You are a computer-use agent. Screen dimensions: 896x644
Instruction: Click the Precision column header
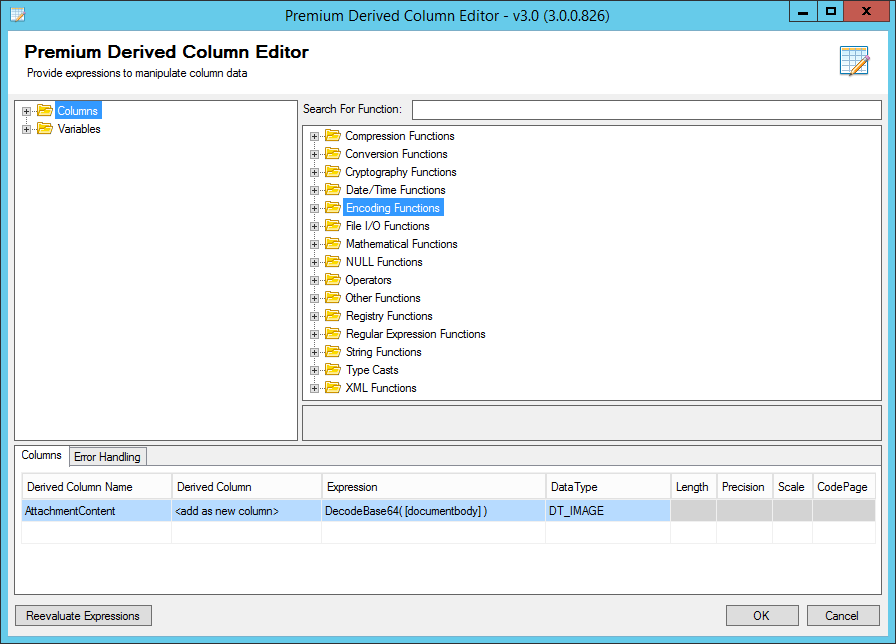pos(744,487)
